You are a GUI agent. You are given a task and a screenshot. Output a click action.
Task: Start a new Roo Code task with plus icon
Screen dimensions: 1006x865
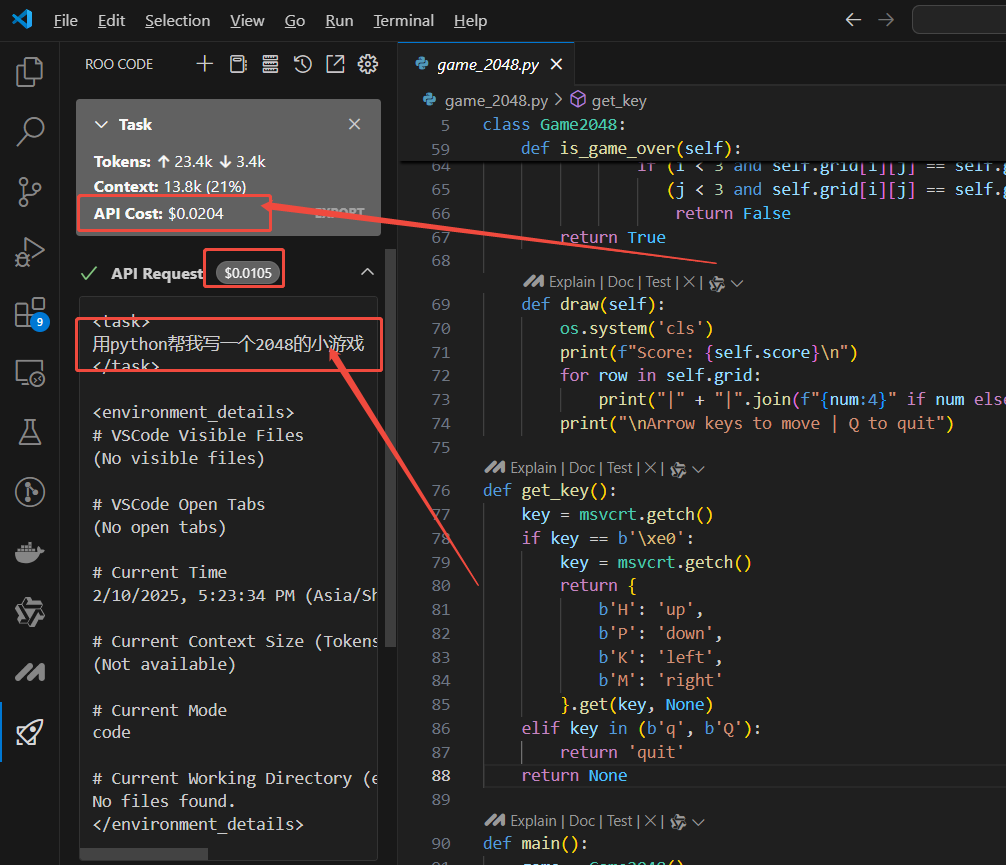(204, 64)
